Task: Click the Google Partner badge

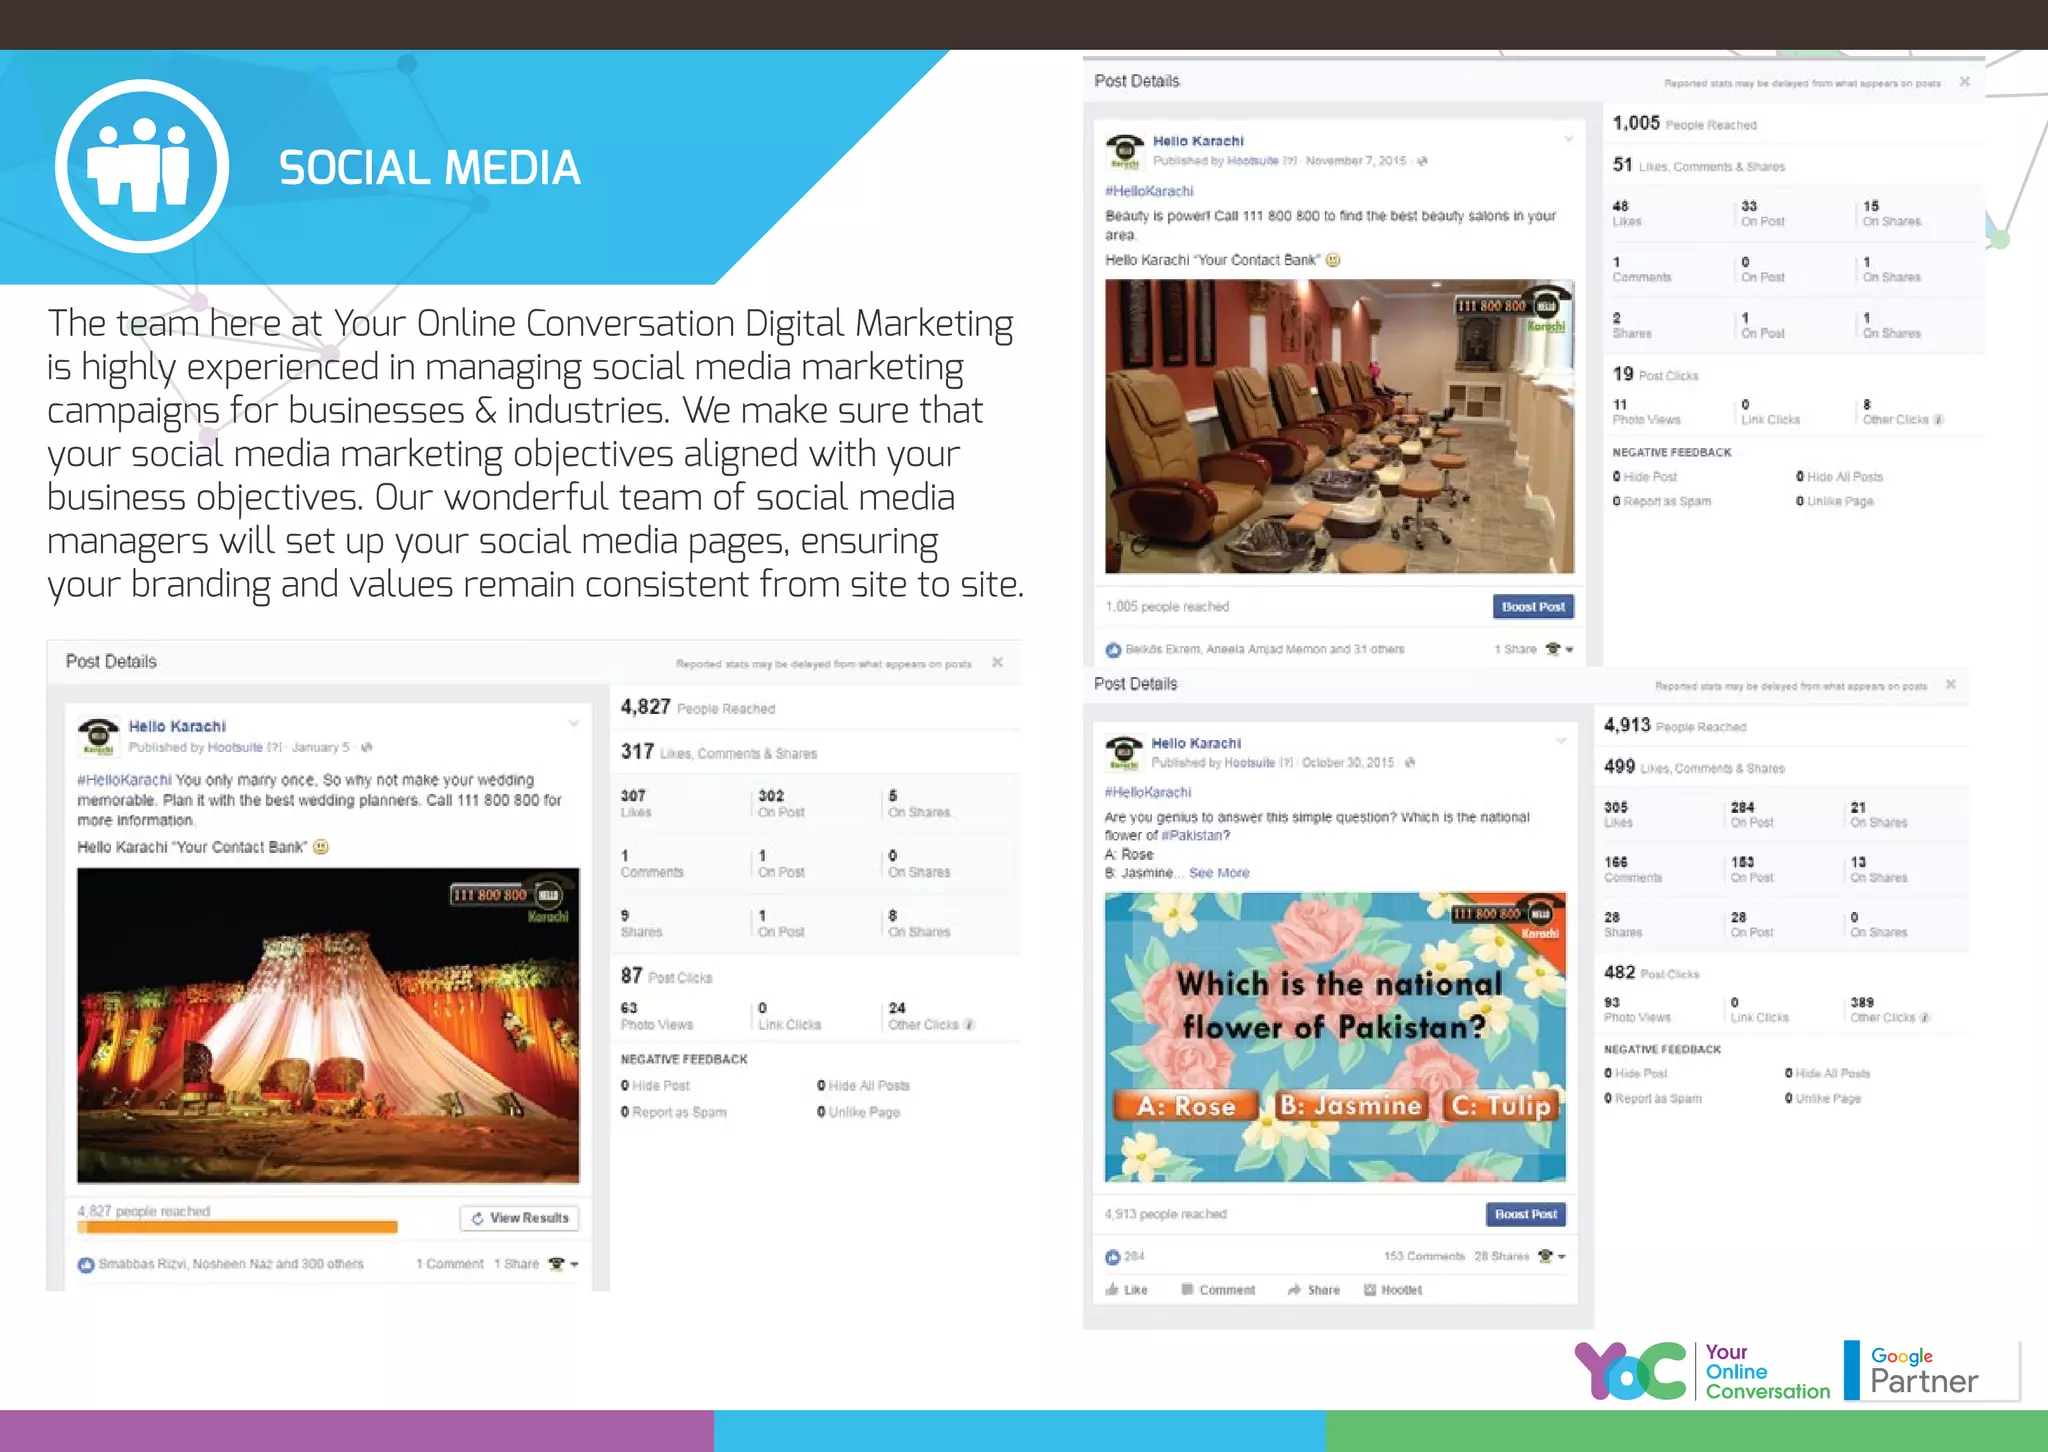Action: [x=1930, y=1371]
